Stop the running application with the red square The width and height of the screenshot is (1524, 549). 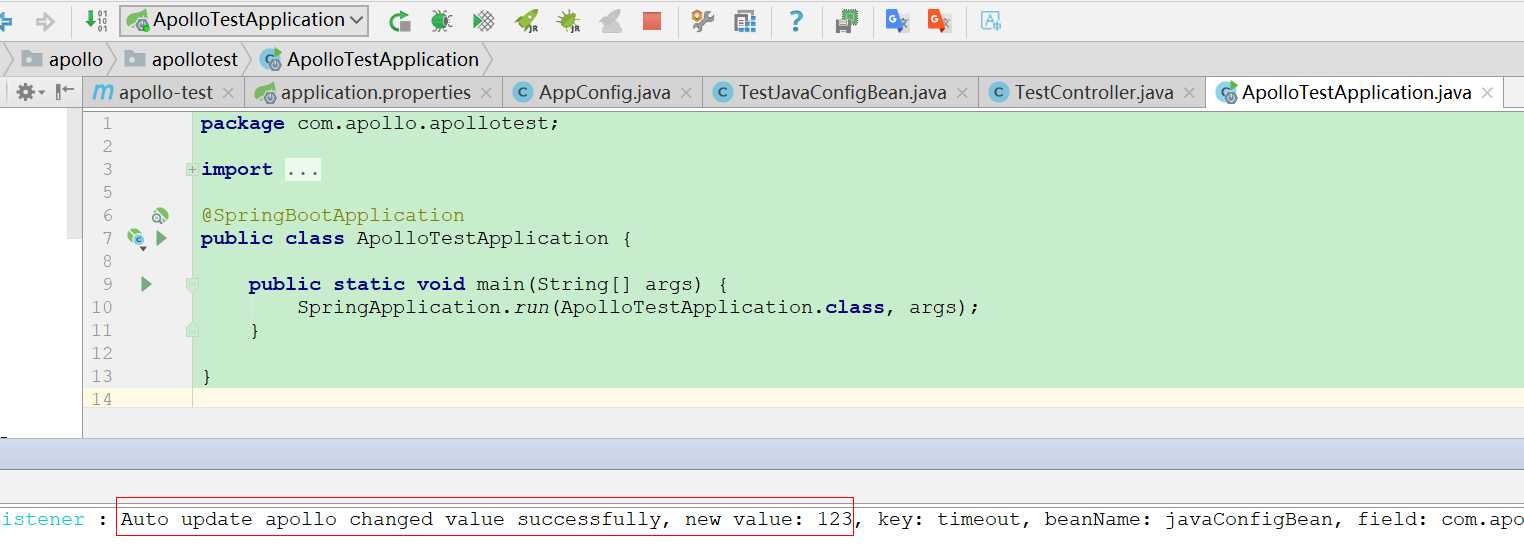click(x=652, y=20)
